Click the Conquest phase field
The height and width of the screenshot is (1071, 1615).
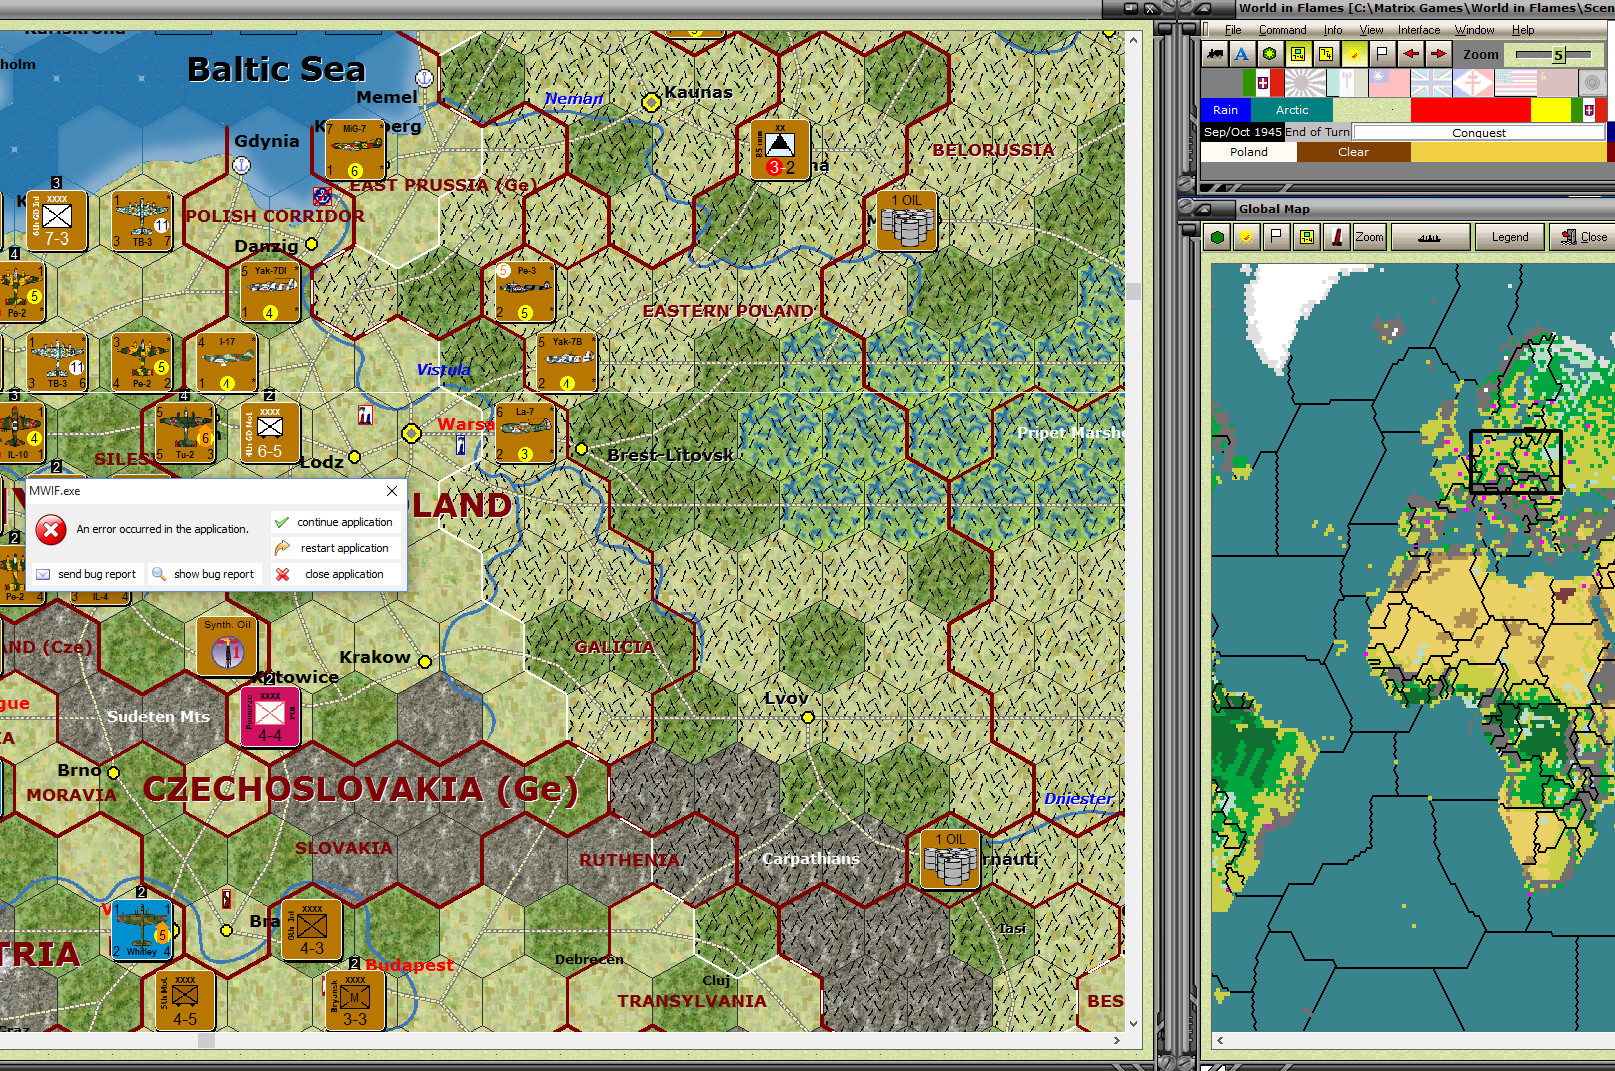(1479, 132)
